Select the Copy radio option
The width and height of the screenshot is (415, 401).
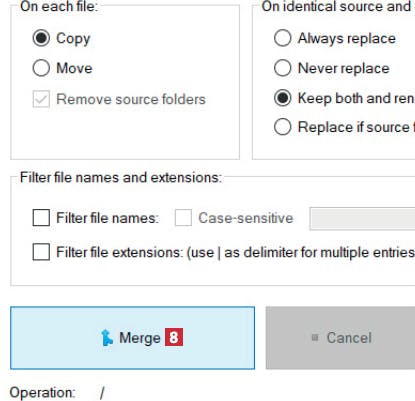[x=41, y=38]
